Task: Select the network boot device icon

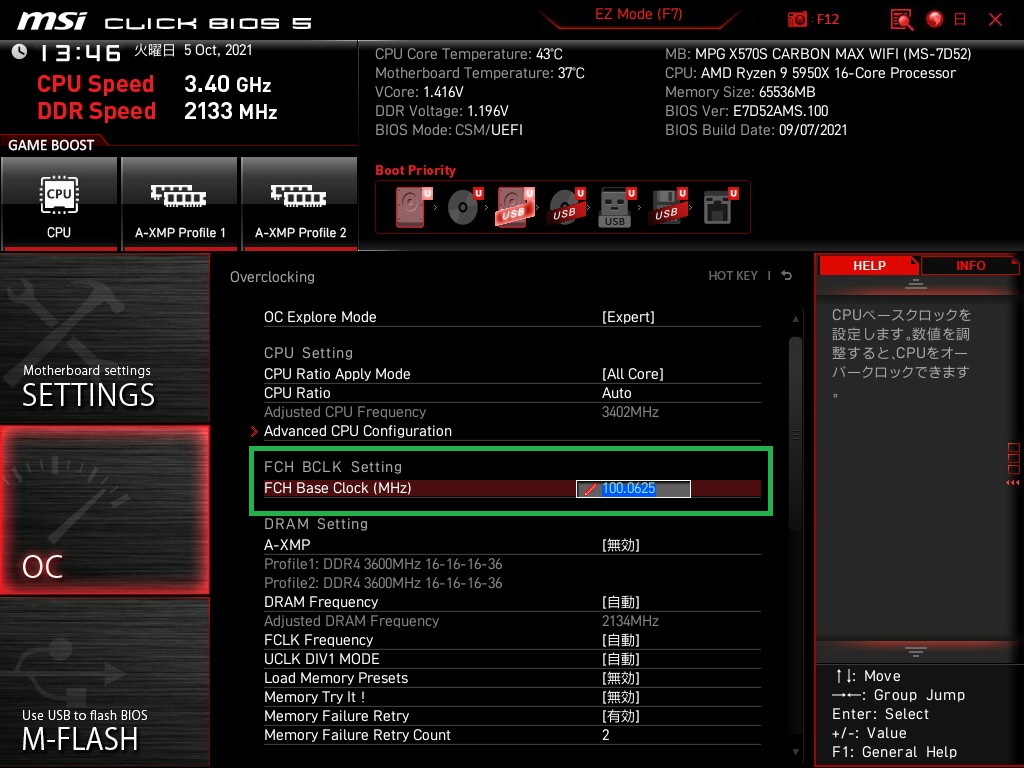Action: click(720, 207)
